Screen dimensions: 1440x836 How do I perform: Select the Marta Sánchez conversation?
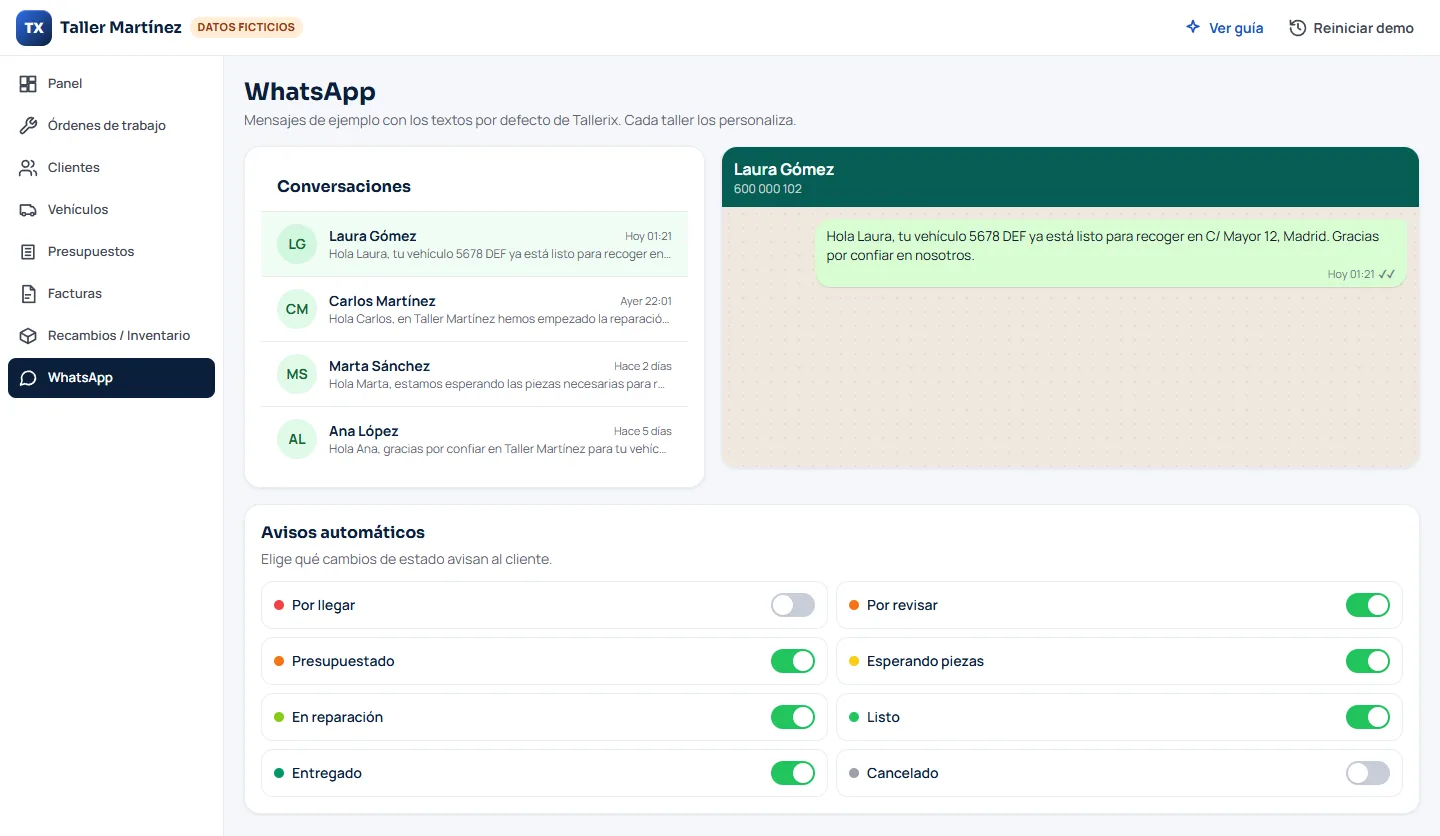474,374
